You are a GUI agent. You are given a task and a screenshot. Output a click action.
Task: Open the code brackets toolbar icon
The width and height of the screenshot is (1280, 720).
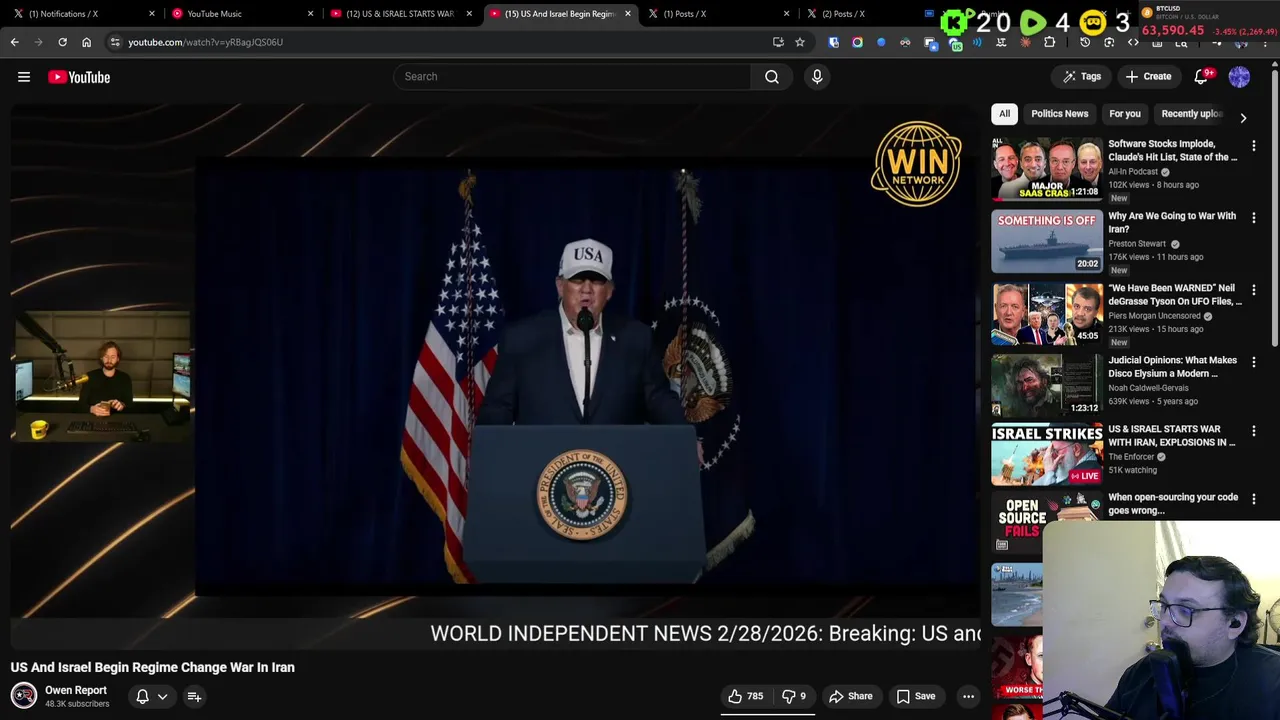pos(1133,42)
